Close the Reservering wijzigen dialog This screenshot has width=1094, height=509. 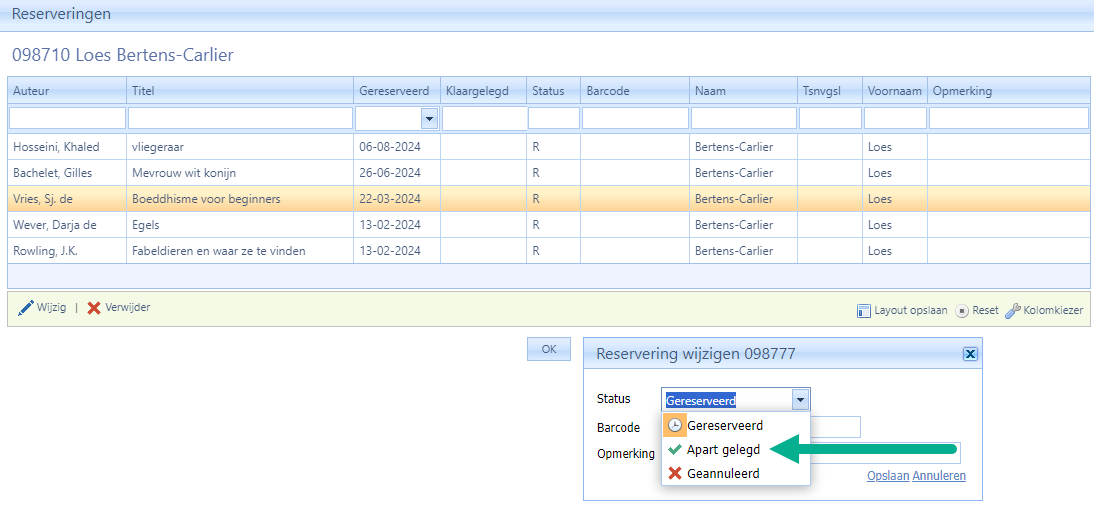(x=969, y=354)
